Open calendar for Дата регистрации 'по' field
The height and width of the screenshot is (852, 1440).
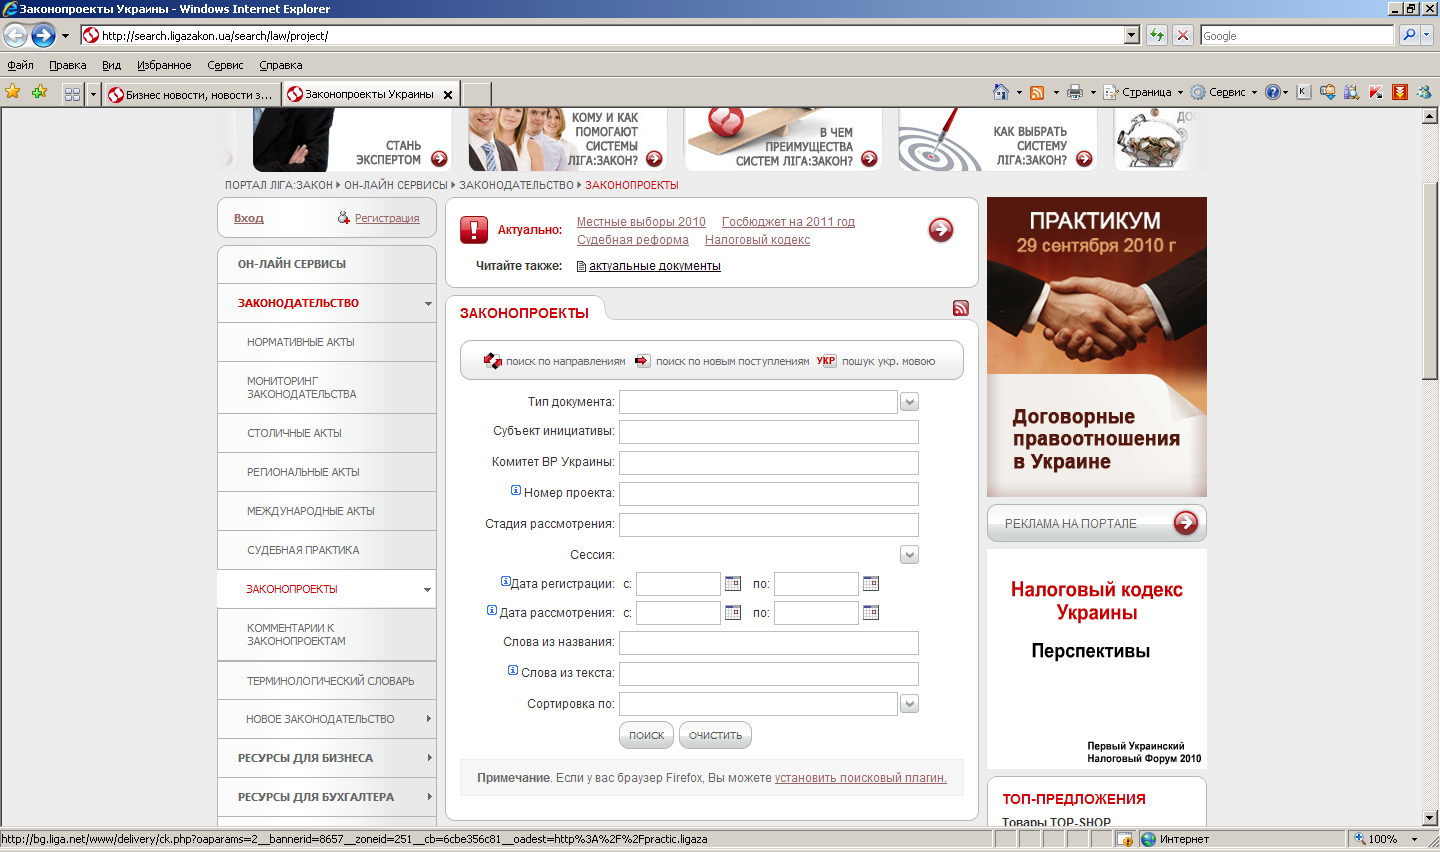pyautogui.click(x=871, y=583)
